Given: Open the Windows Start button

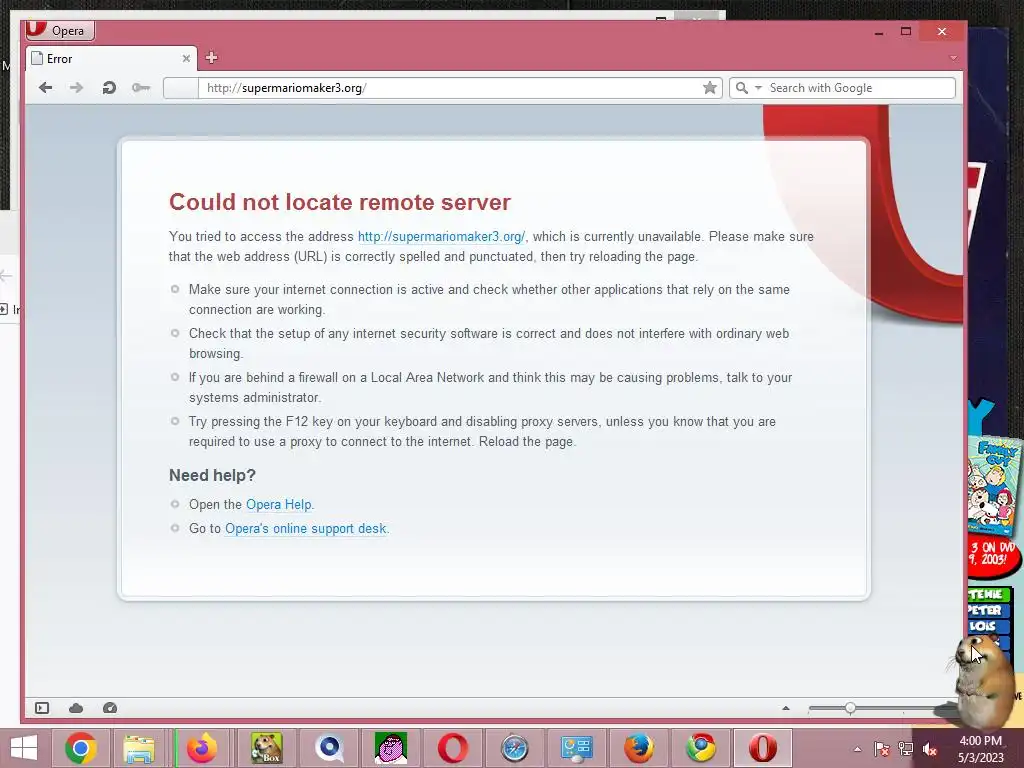Looking at the screenshot, I should [x=24, y=748].
